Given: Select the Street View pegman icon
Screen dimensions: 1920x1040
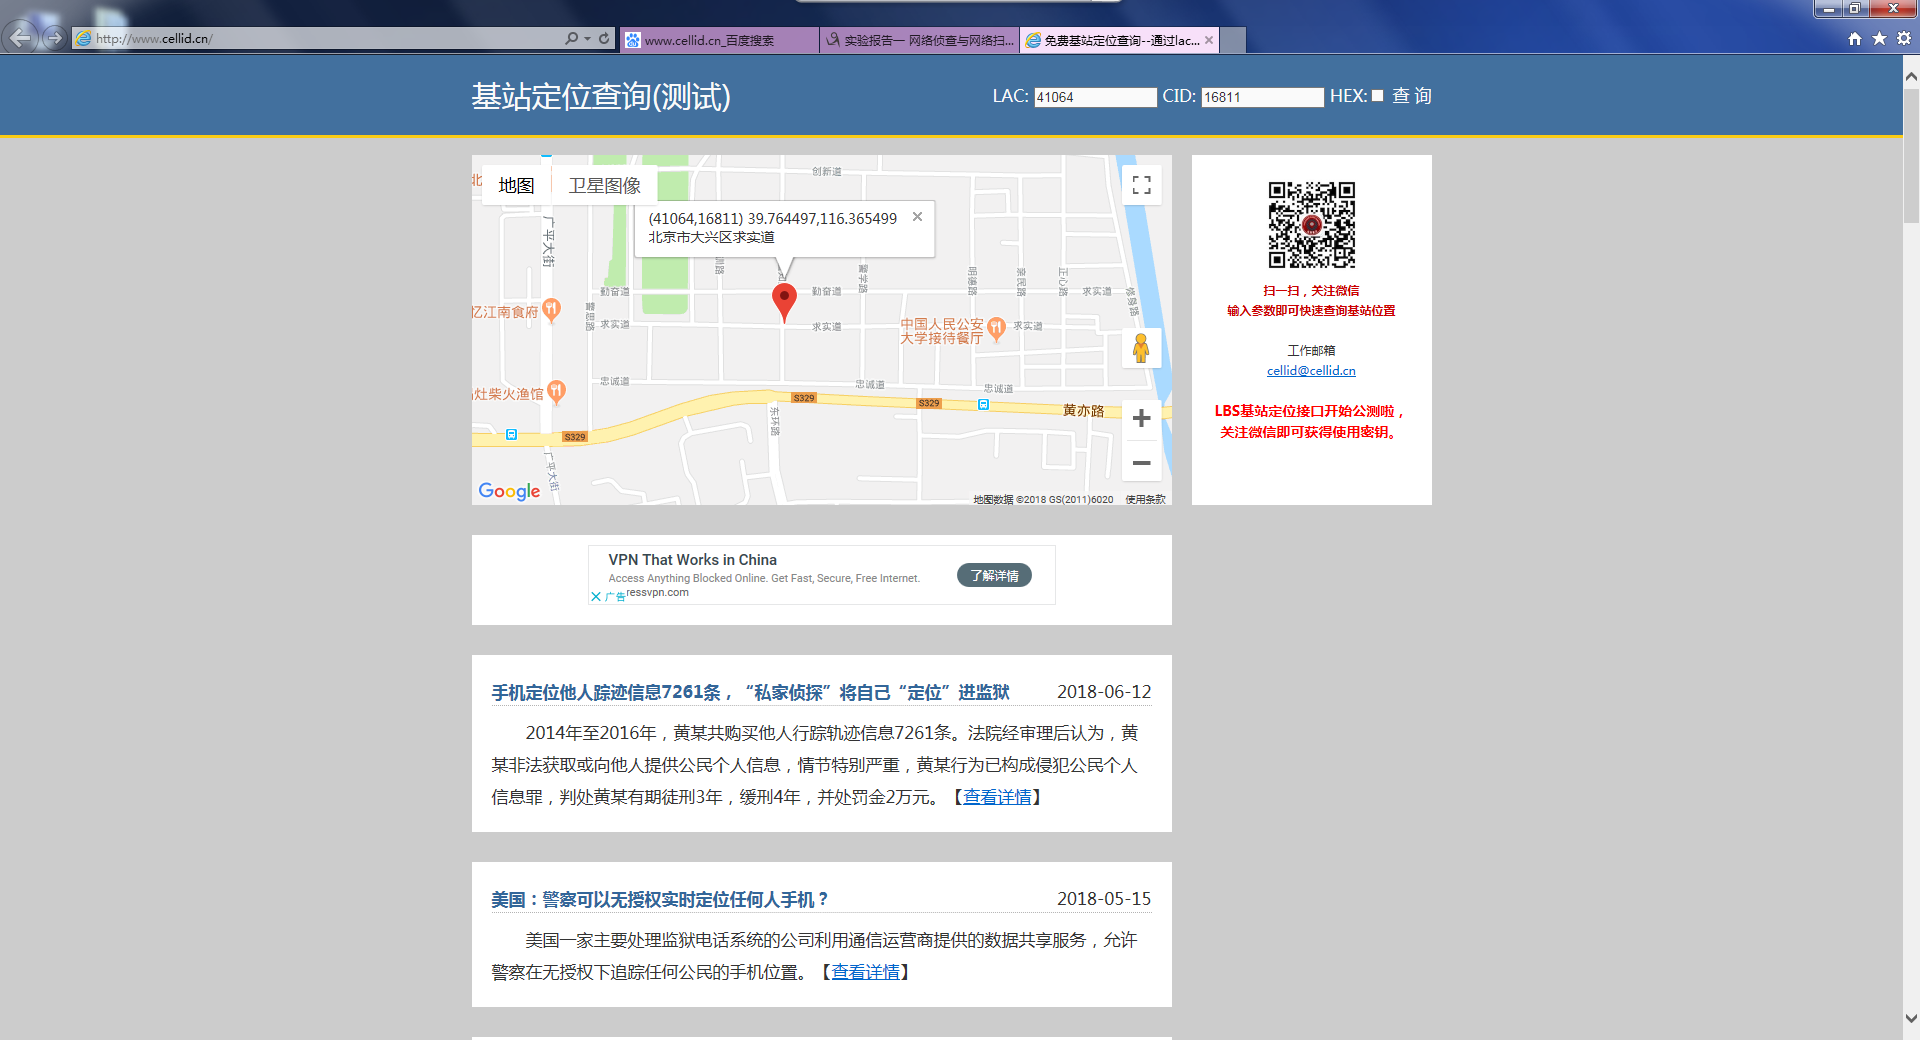Looking at the screenshot, I should 1141,348.
